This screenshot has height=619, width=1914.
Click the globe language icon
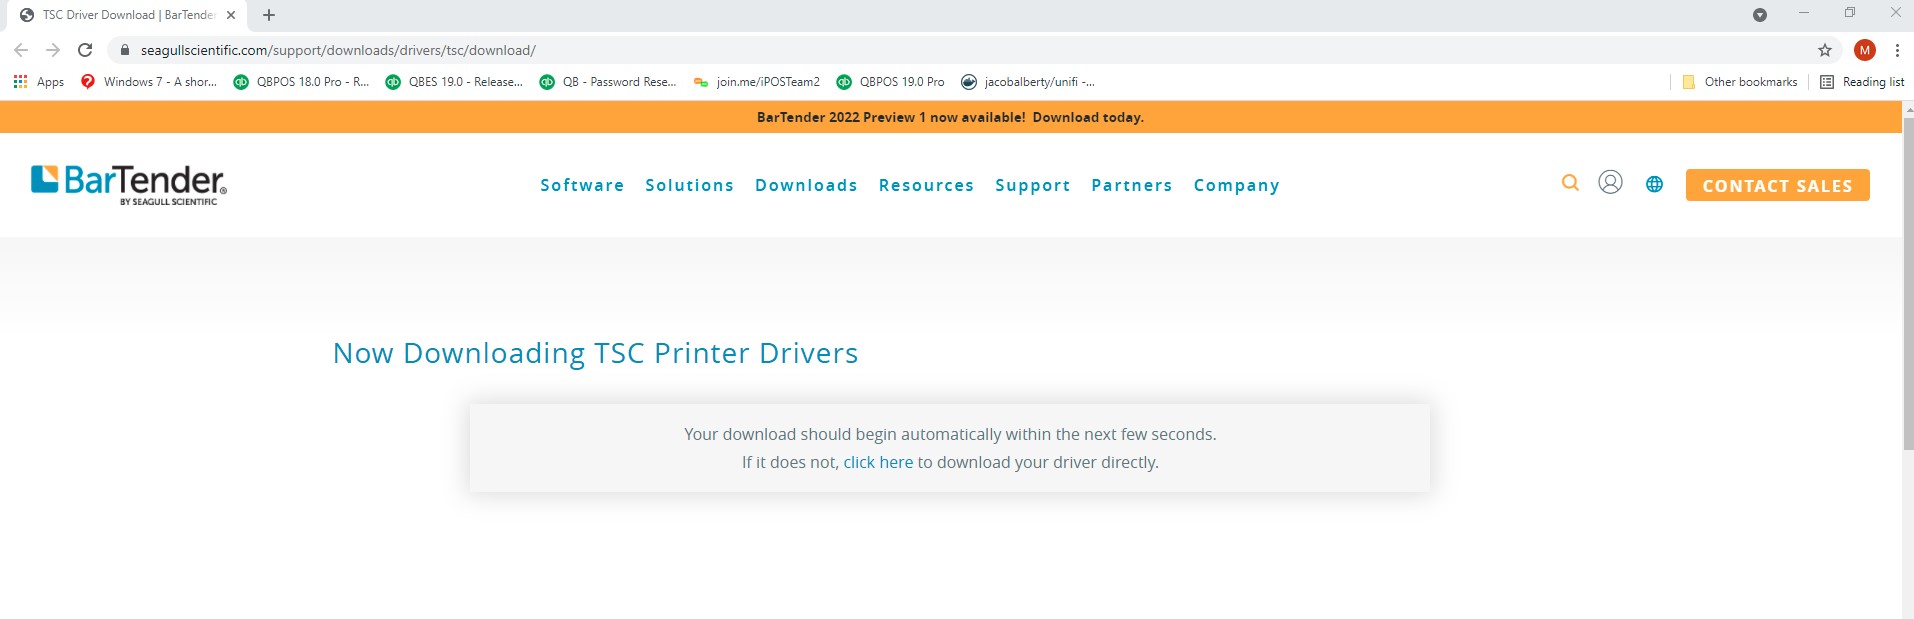point(1654,184)
